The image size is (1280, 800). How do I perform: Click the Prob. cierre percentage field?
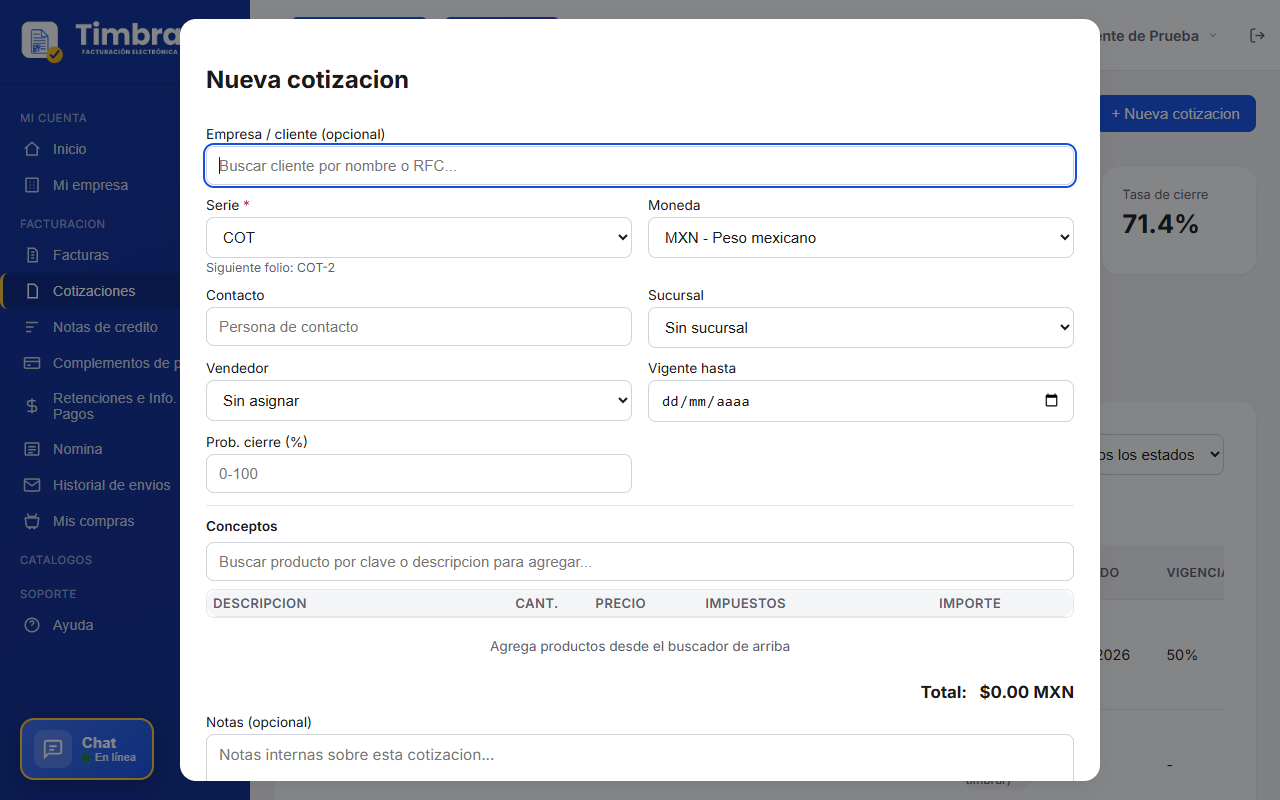419,474
